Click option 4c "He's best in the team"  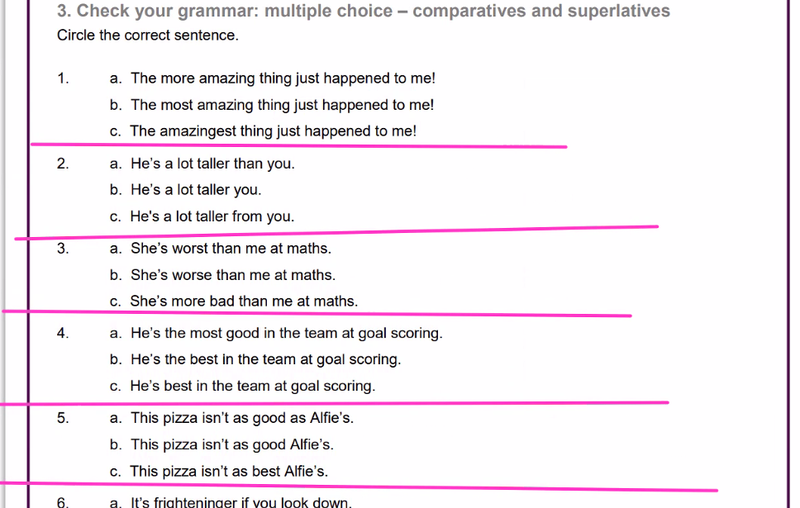click(x=253, y=386)
